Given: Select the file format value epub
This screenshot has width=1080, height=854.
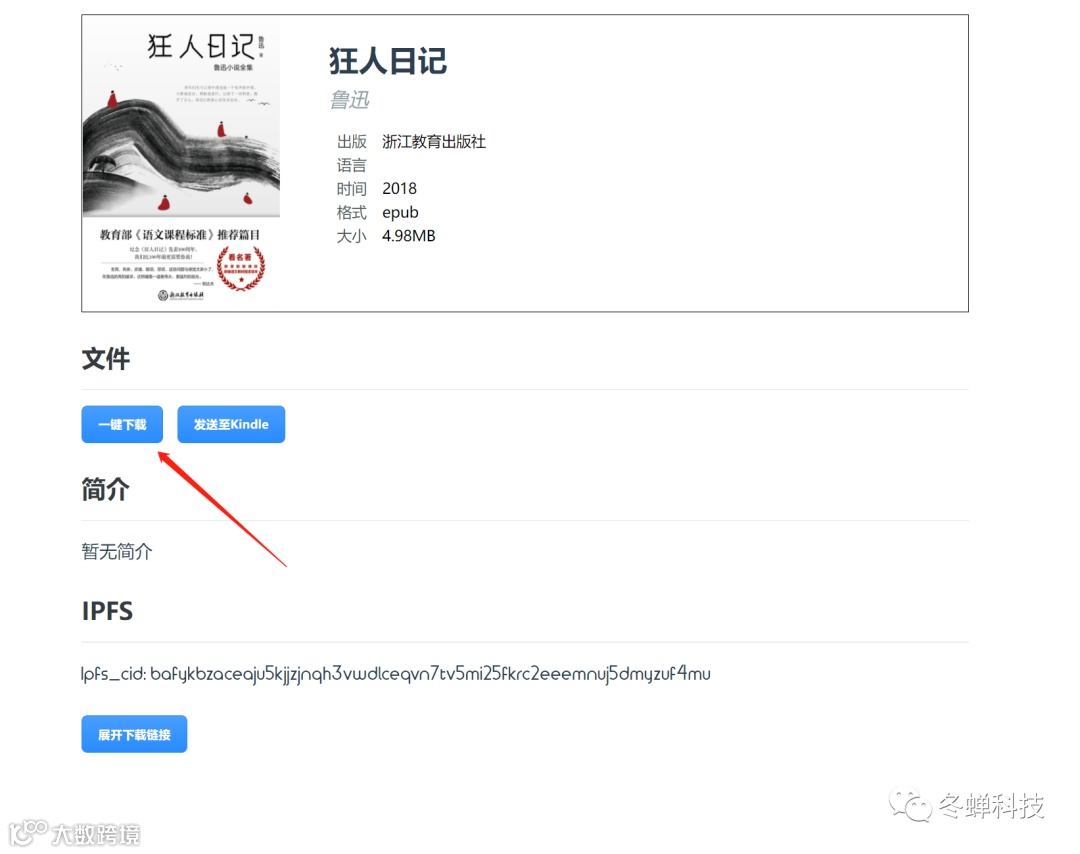Looking at the screenshot, I should (400, 212).
